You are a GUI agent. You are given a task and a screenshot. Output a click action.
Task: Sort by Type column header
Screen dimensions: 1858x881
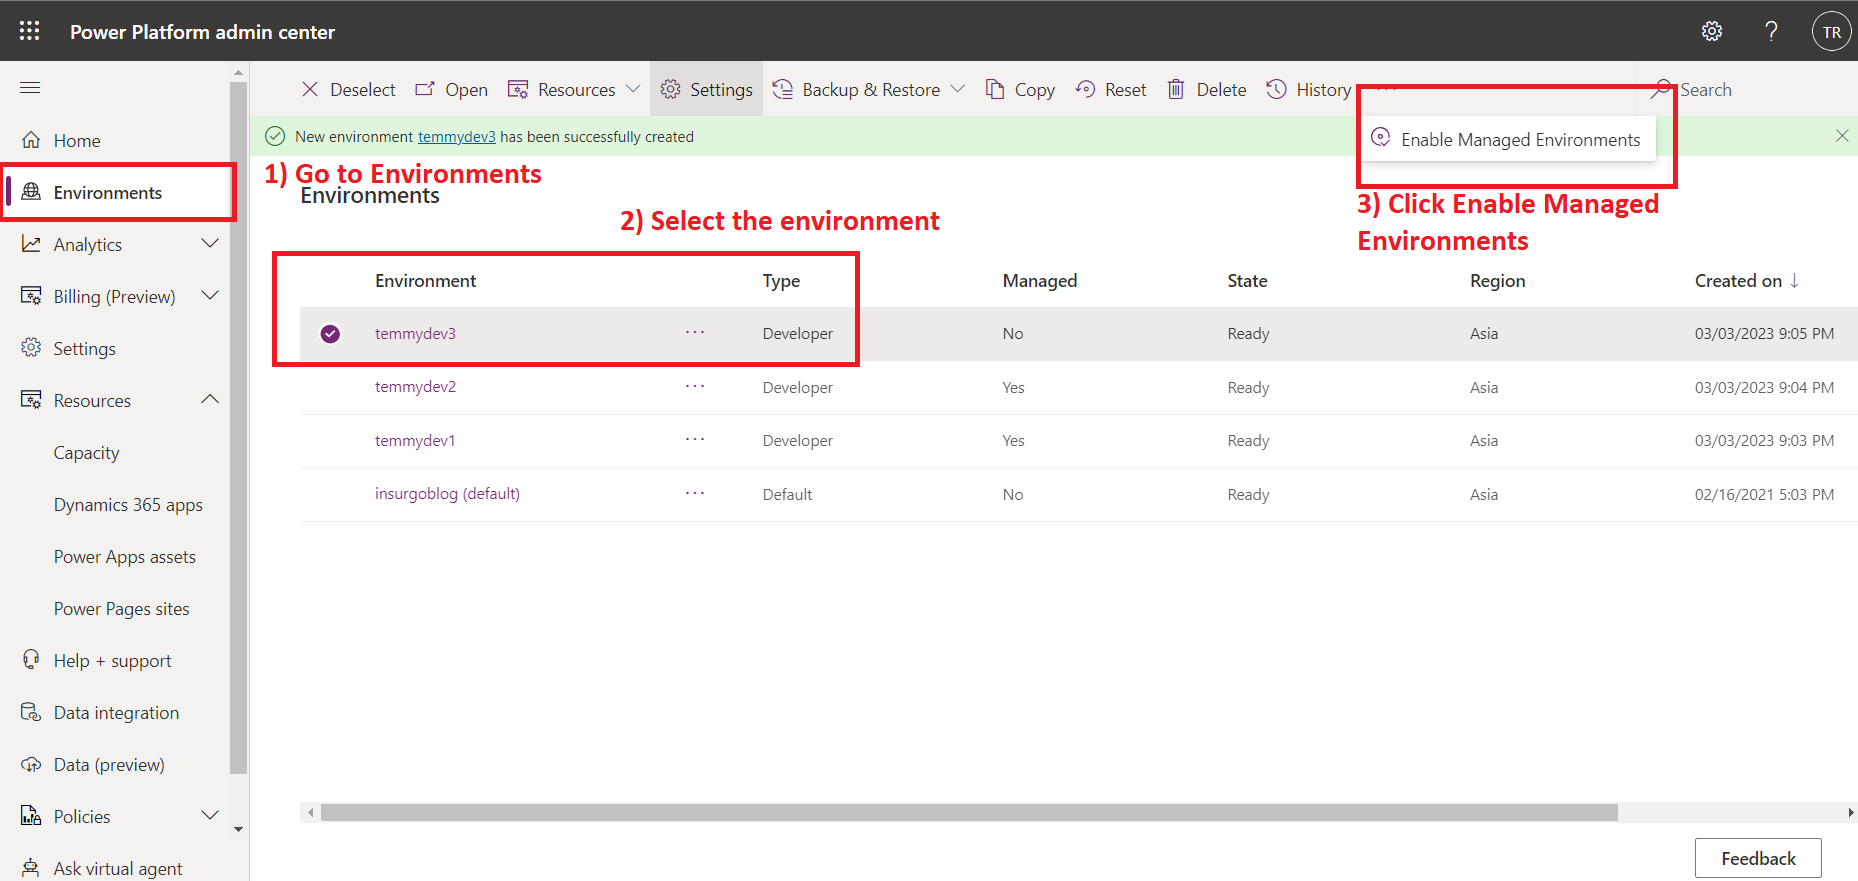point(781,281)
